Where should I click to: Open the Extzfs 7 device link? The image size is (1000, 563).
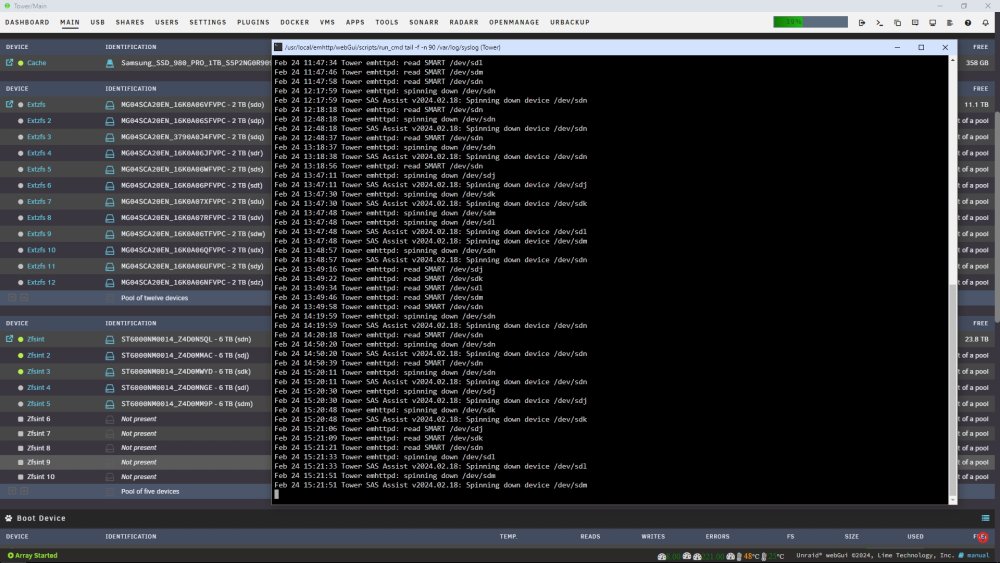pos(39,201)
